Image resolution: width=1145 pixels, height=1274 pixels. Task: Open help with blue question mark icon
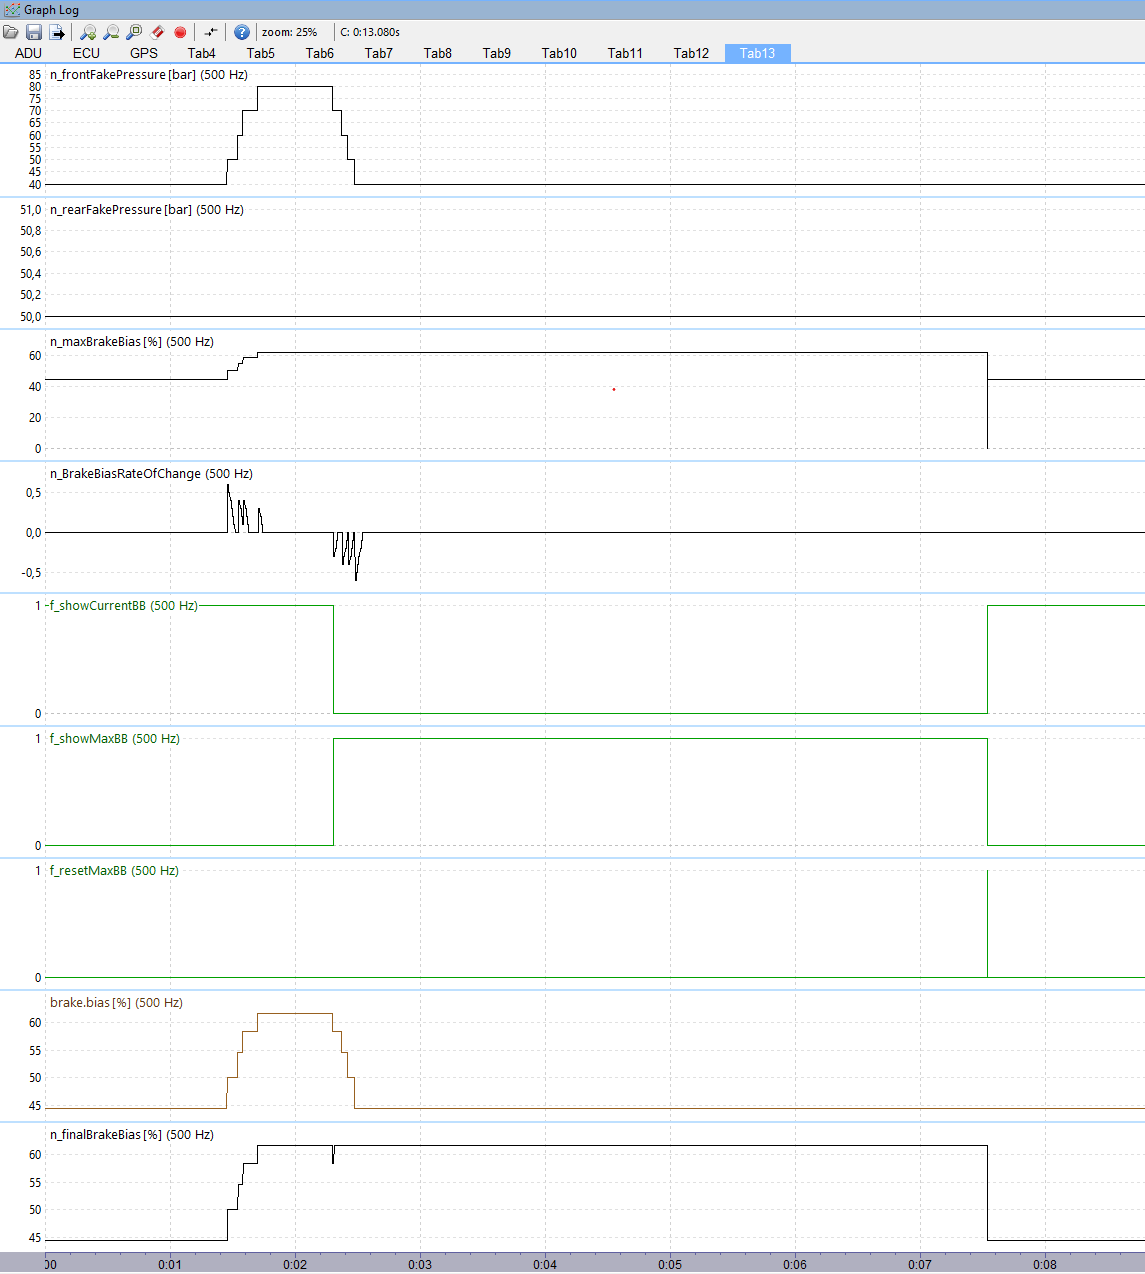(241, 32)
